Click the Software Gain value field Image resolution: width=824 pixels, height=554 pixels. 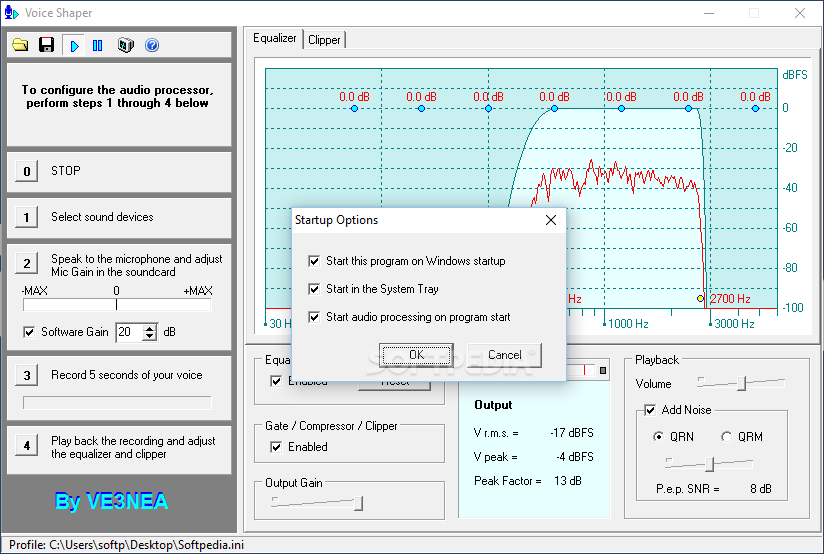[129, 332]
